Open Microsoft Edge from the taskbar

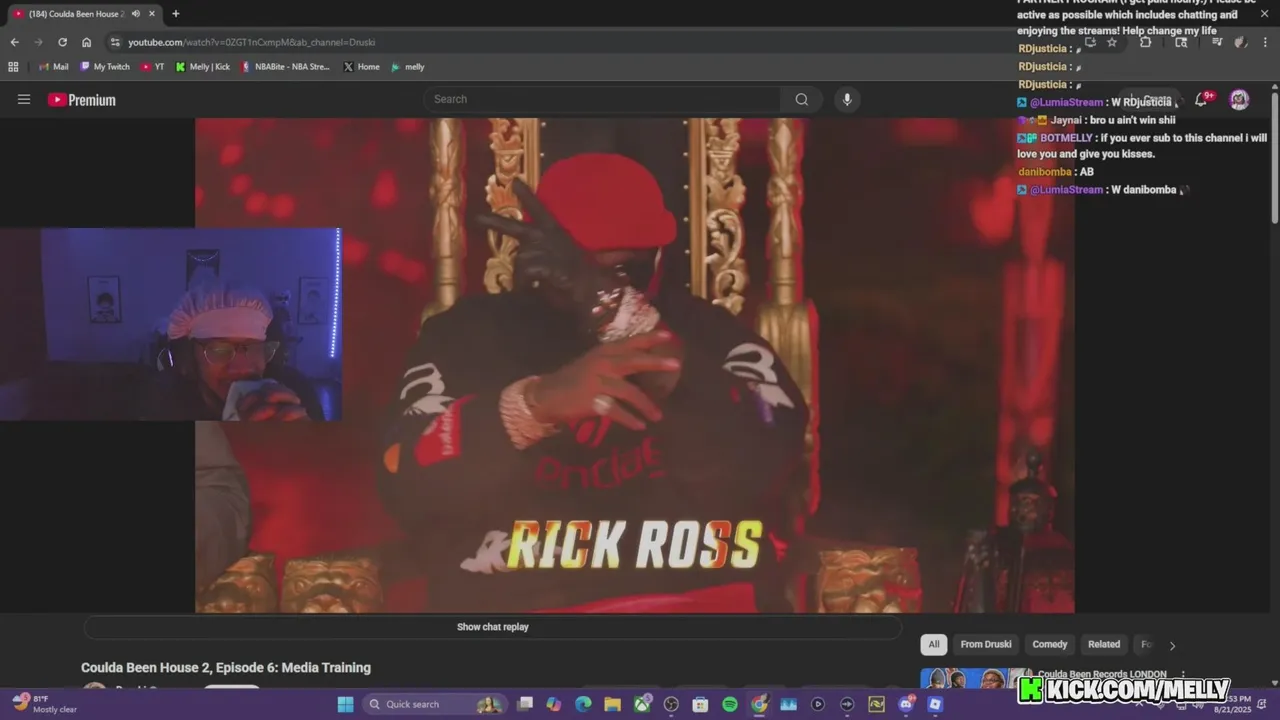pos(583,704)
